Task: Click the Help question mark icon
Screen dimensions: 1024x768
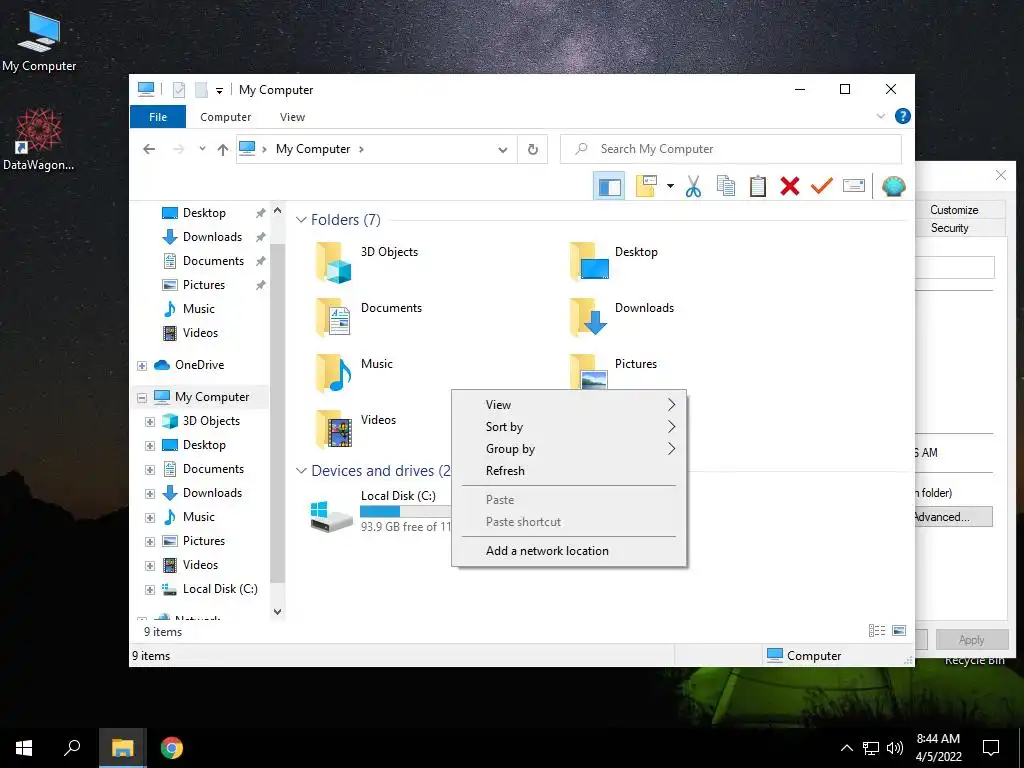Action: 903,116
